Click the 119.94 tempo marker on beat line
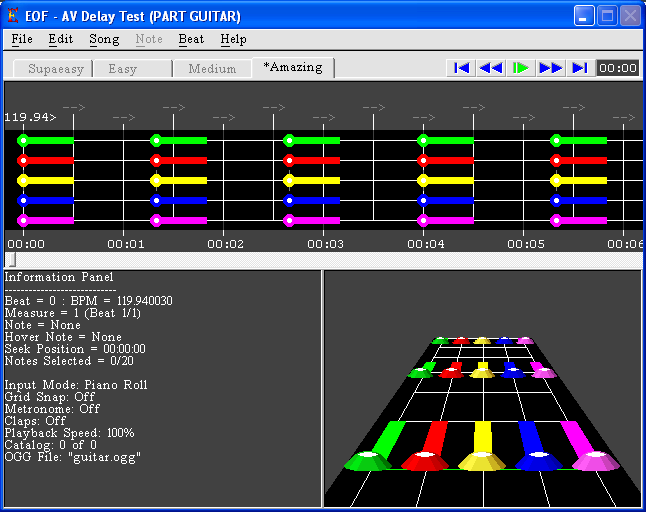The image size is (646, 512). coord(30,117)
